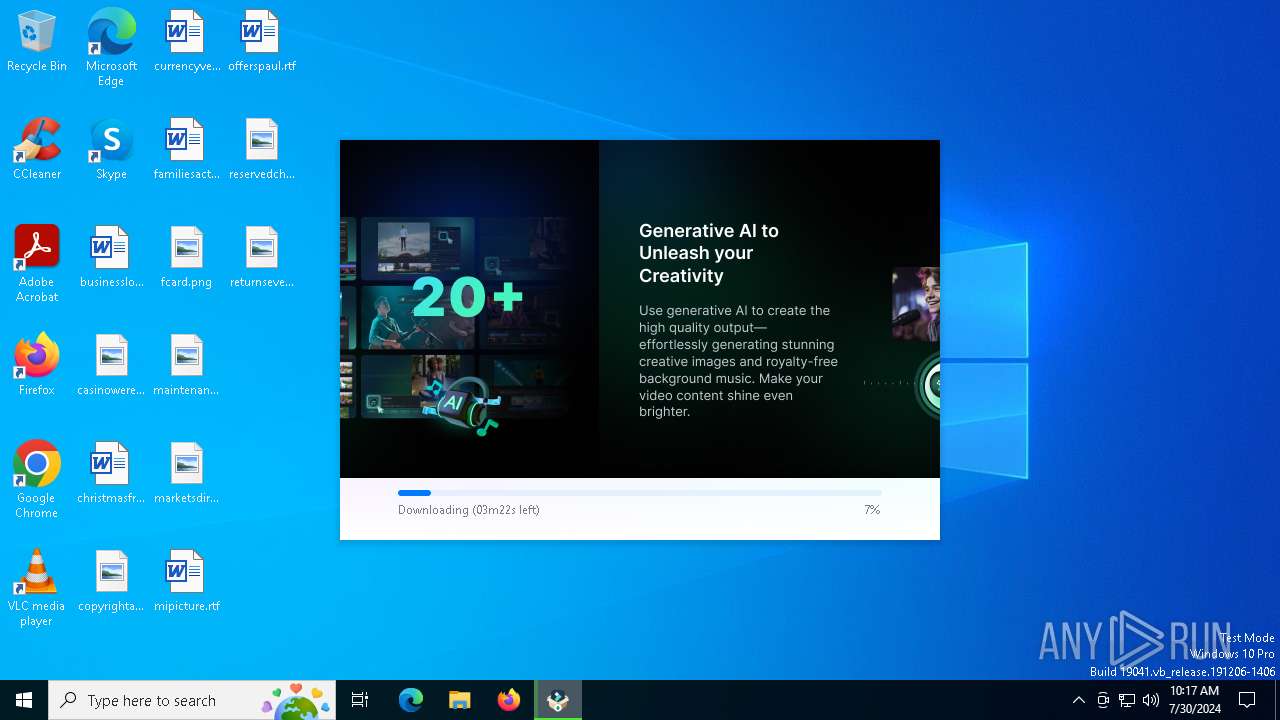1280x720 pixels.
Task: Select the familiesact... document icon
Action: click(x=186, y=150)
